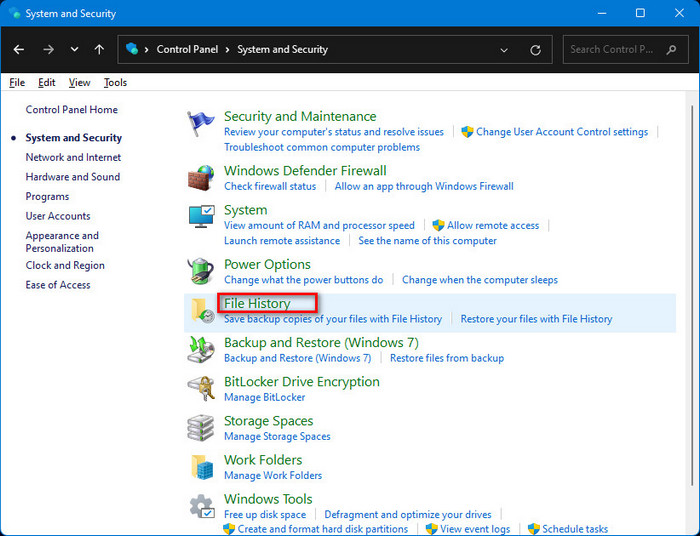Click Manage Storage Spaces link
The image size is (700, 536).
coord(277,436)
